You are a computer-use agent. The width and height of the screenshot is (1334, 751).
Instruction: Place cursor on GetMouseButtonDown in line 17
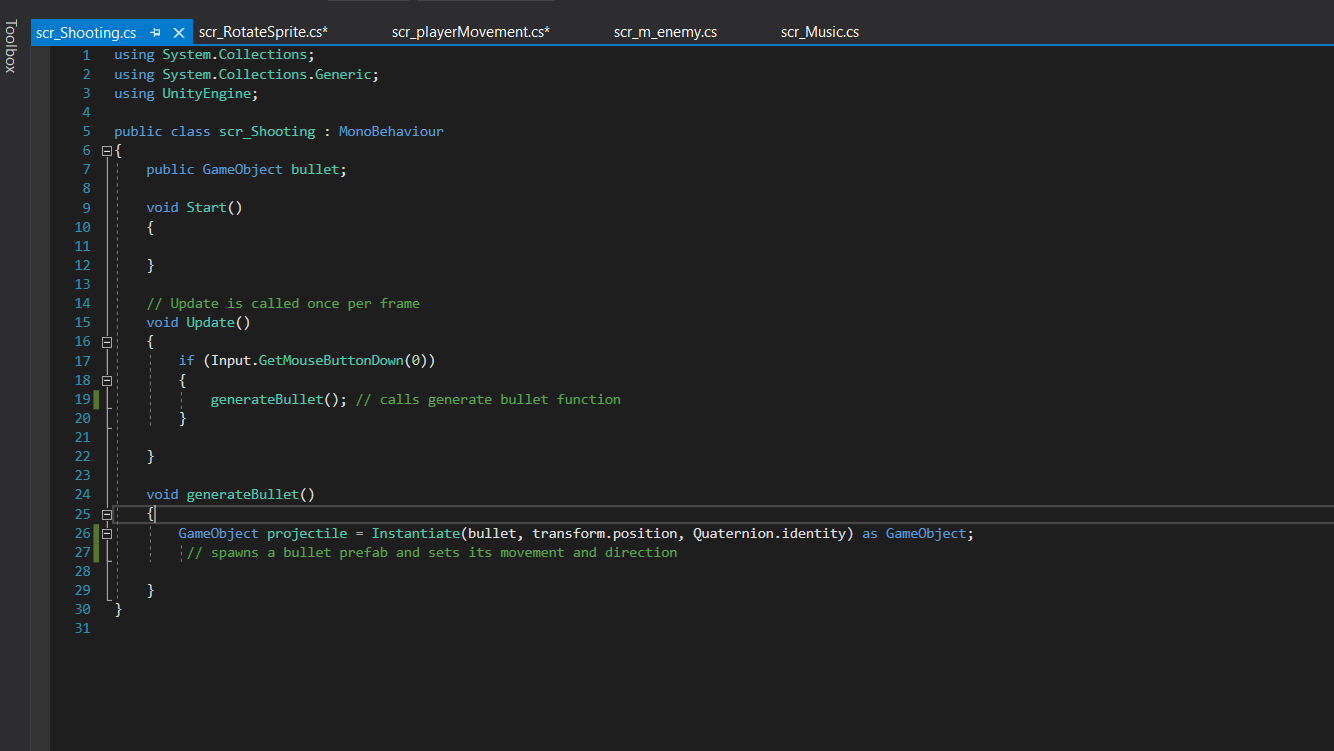(332, 360)
